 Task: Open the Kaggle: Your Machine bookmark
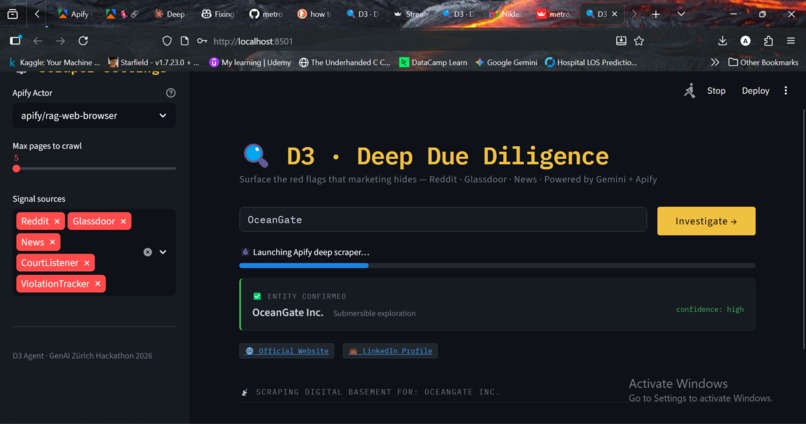pyautogui.click(x=54, y=62)
